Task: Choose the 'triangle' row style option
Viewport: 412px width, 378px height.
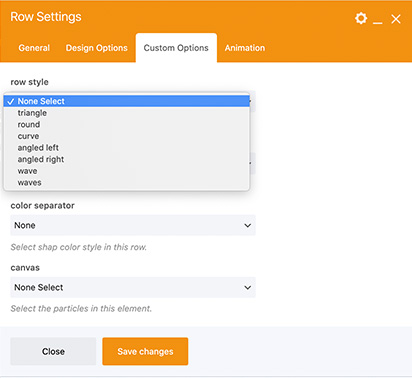Action: pos(127,113)
